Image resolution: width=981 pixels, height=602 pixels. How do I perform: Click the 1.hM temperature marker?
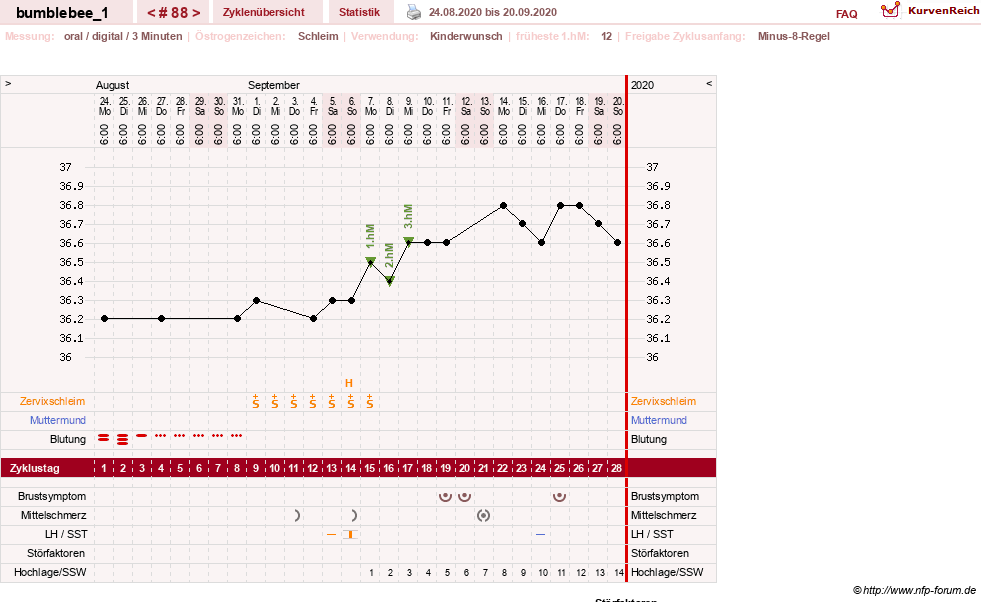[x=370, y=261]
